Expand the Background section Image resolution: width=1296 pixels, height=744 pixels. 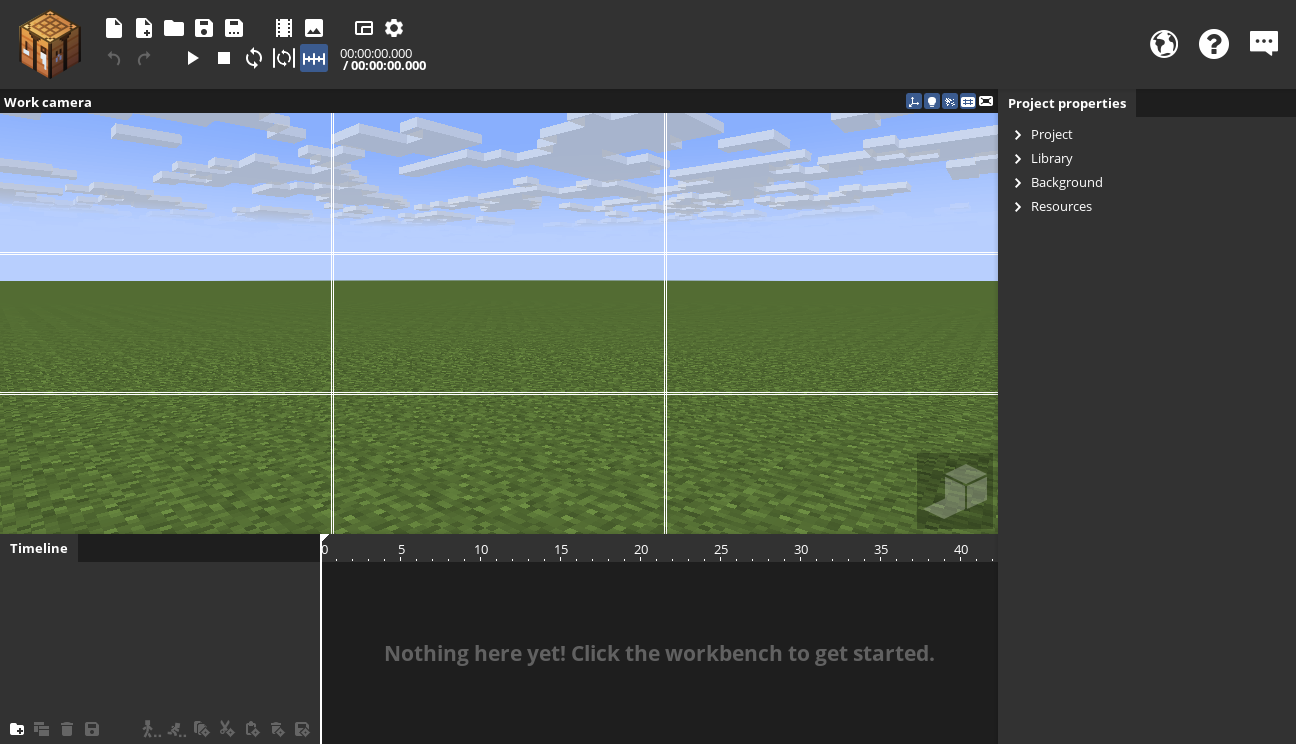1018,182
